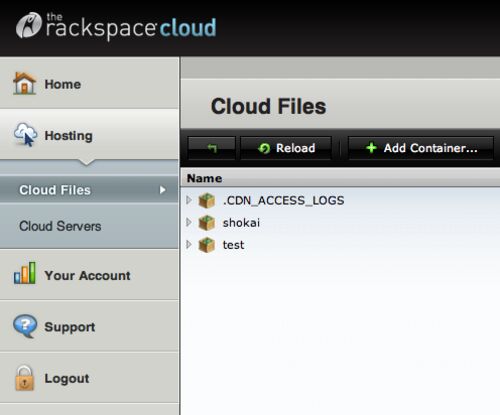Click the Your Account bar chart icon
Screen dimensions: 500x415
click(x=24, y=273)
